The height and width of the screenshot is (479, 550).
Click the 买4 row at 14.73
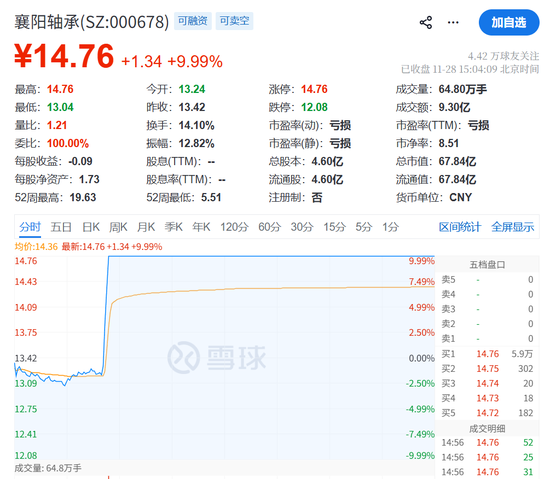[487, 398]
